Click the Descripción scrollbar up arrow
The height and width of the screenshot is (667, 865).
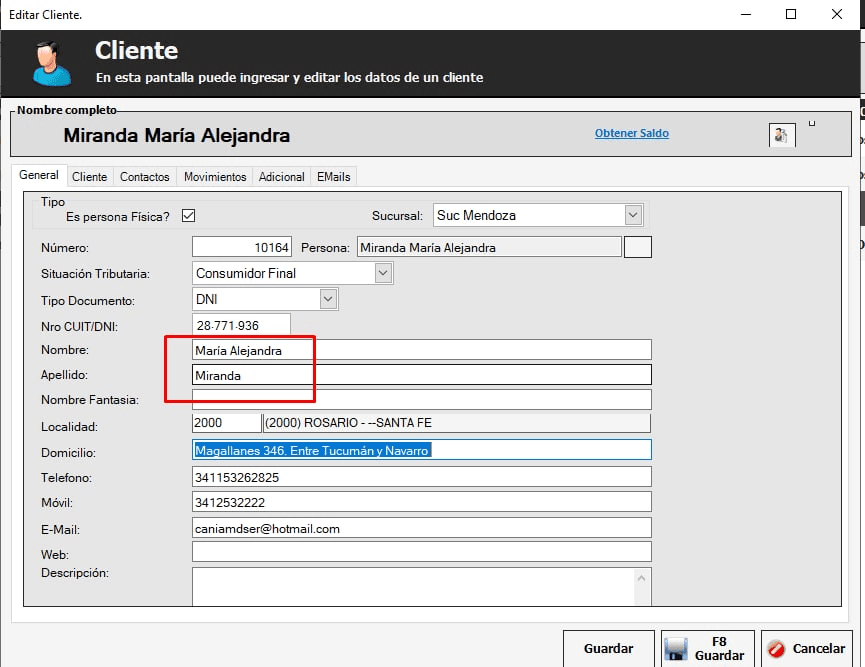pyautogui.click(x=642, y=578)
